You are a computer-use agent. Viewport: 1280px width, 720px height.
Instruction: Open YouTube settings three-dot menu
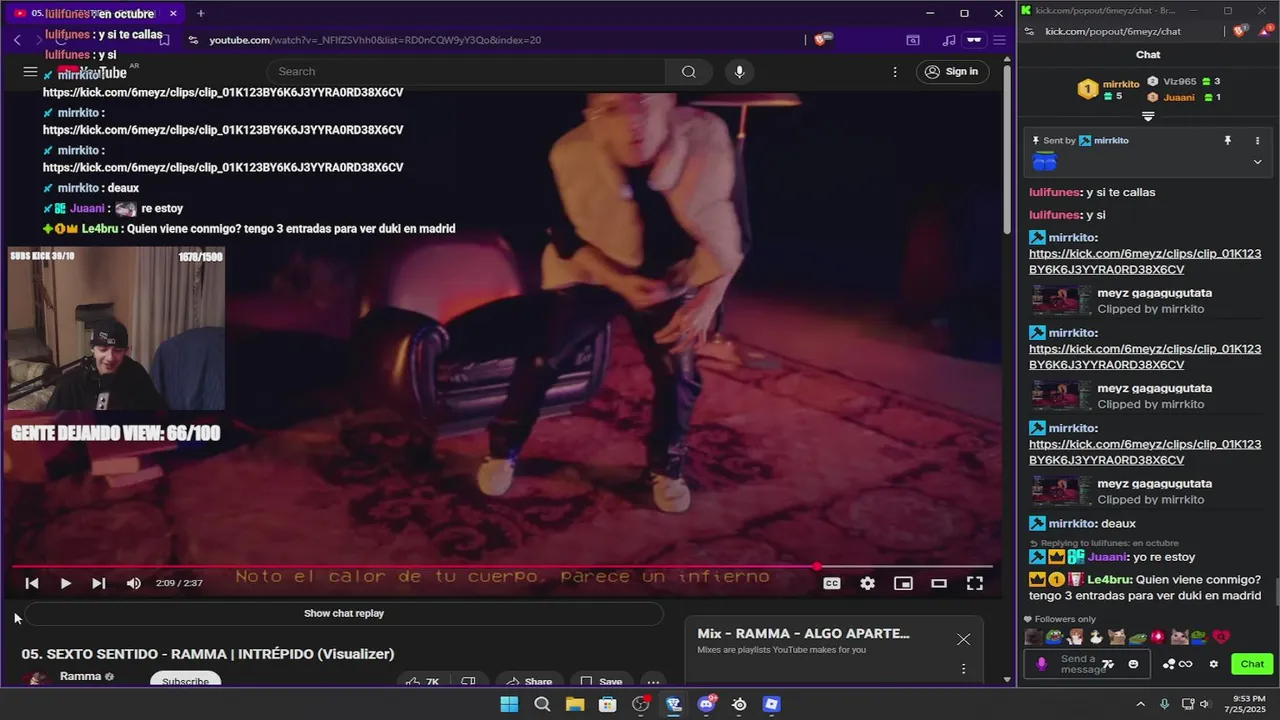pos(895,72)
